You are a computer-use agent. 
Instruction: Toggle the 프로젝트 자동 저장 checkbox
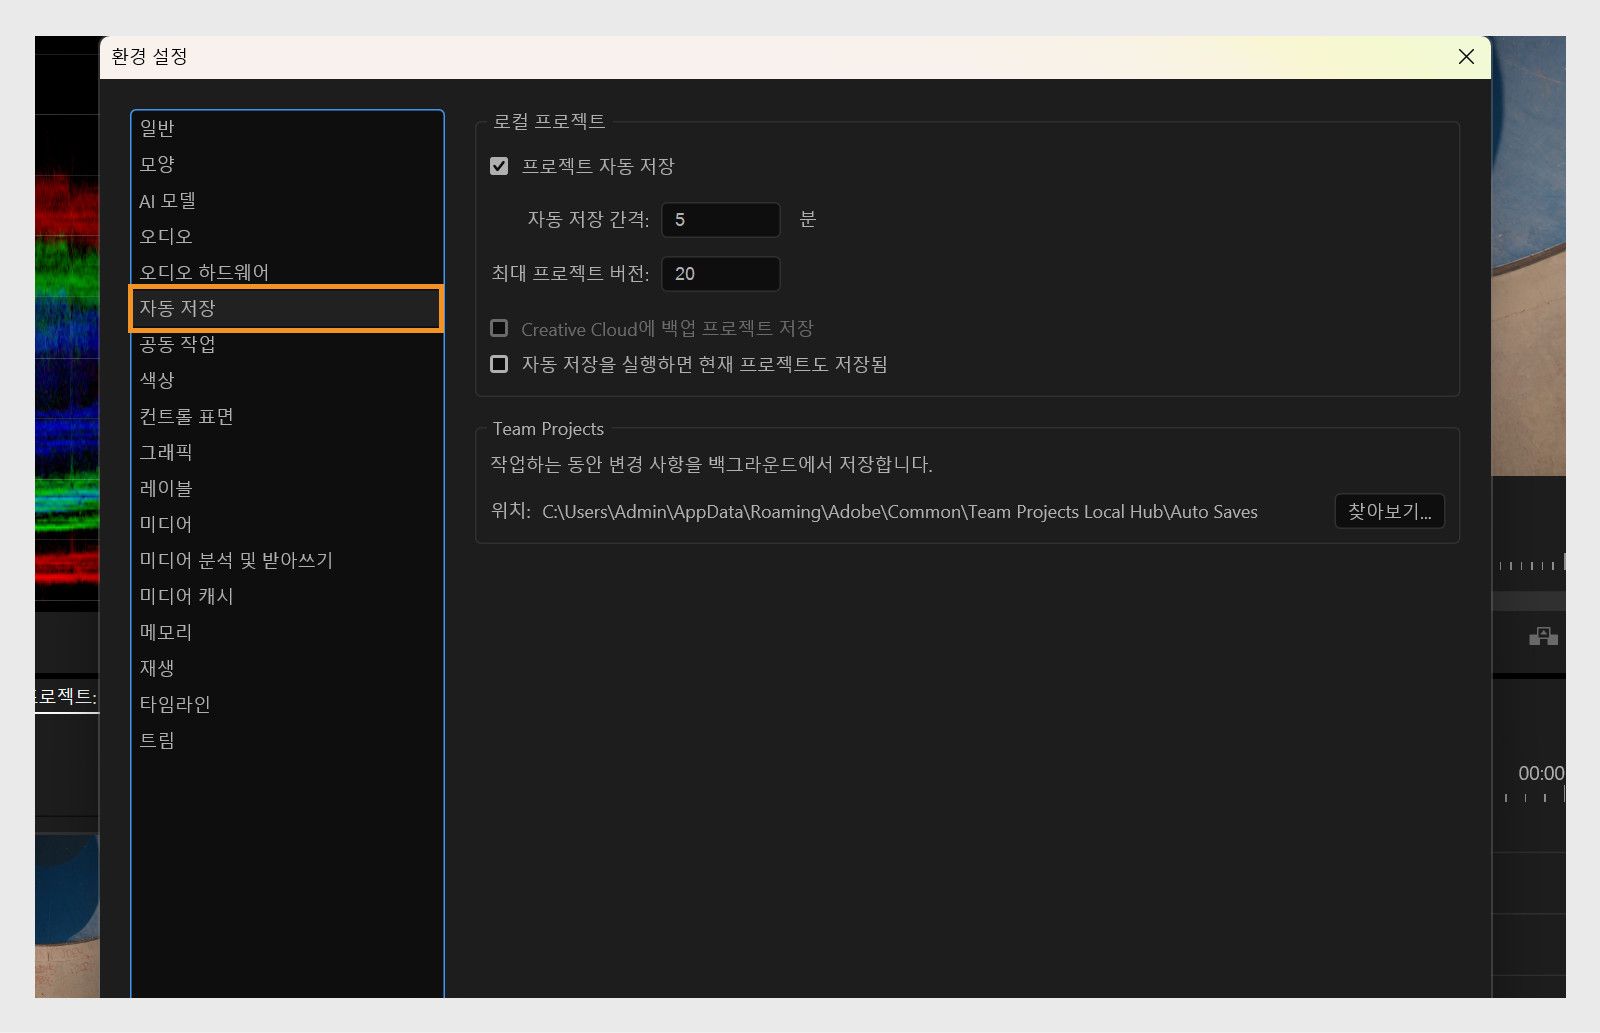(x=499, y=166)
